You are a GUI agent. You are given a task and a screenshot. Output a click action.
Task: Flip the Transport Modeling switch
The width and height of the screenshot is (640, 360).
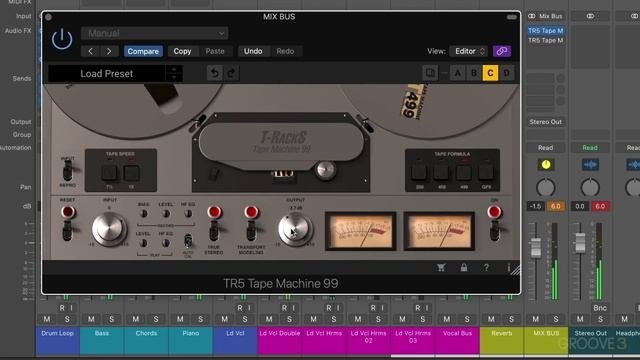251,231
